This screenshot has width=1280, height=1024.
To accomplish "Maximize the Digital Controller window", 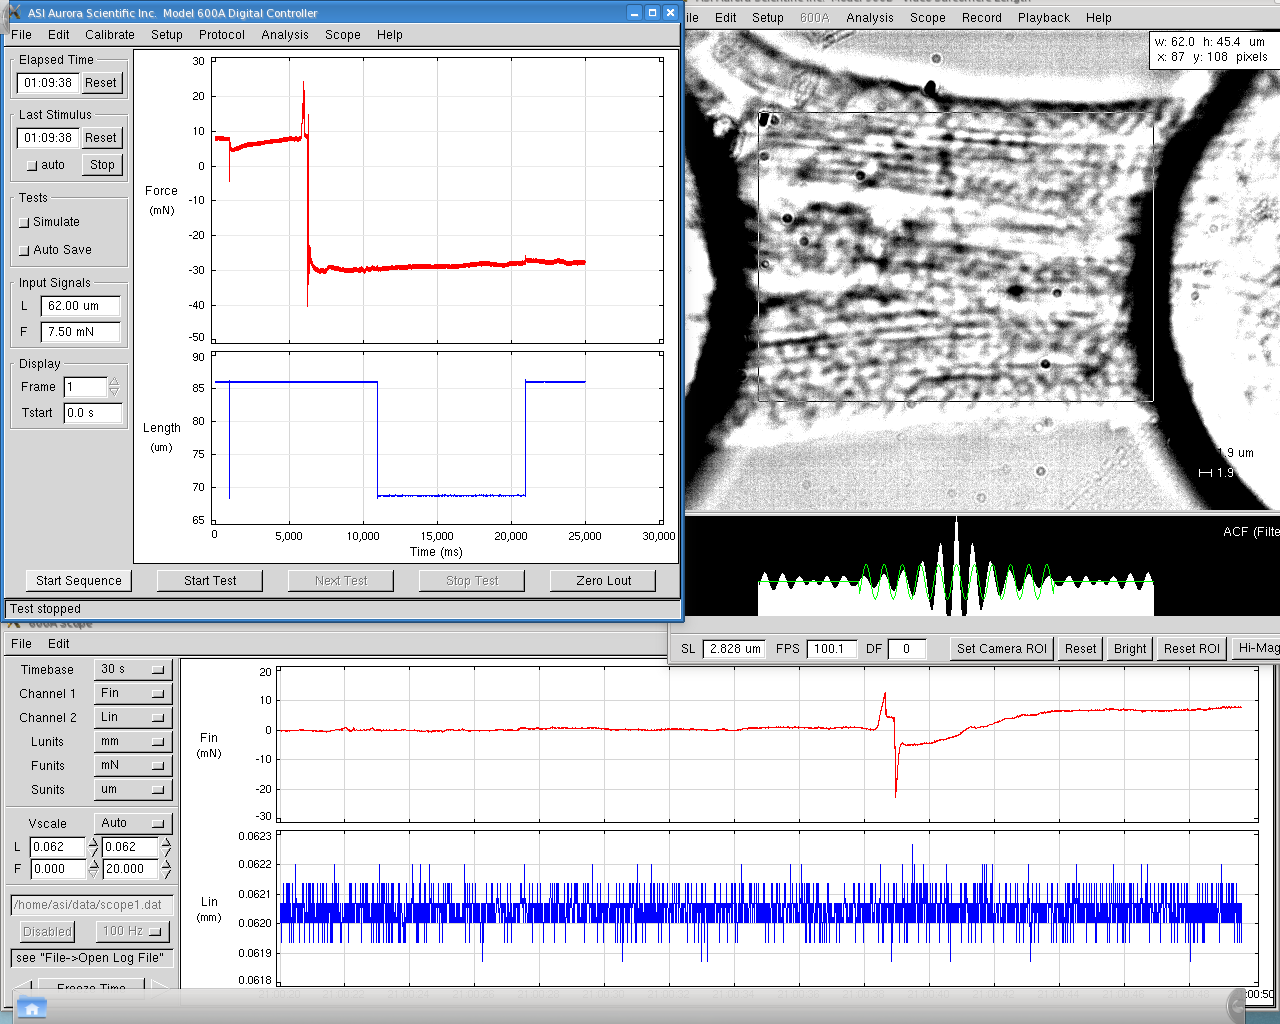I will click(x=652, y=13).
